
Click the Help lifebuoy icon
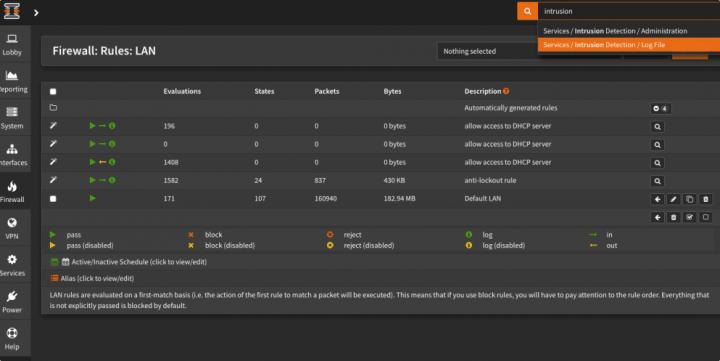click(12, 333)
